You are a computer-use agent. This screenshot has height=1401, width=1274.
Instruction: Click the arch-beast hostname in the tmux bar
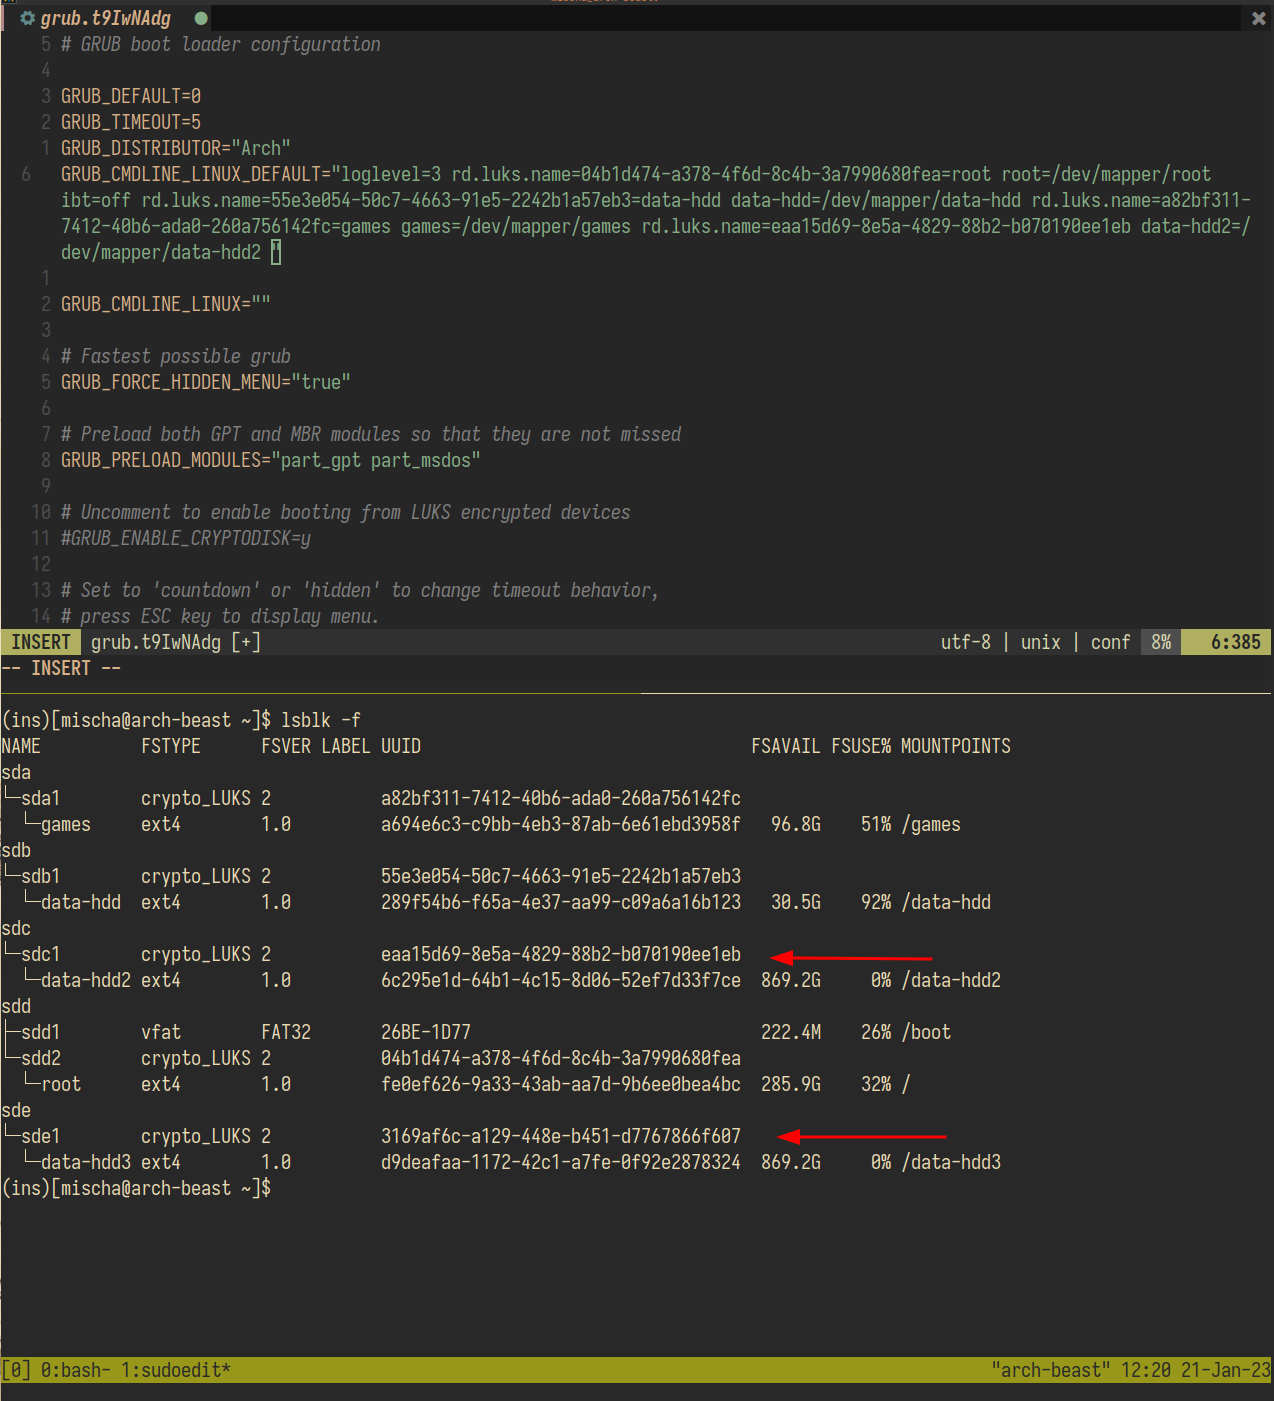tap(1051, 1369)
